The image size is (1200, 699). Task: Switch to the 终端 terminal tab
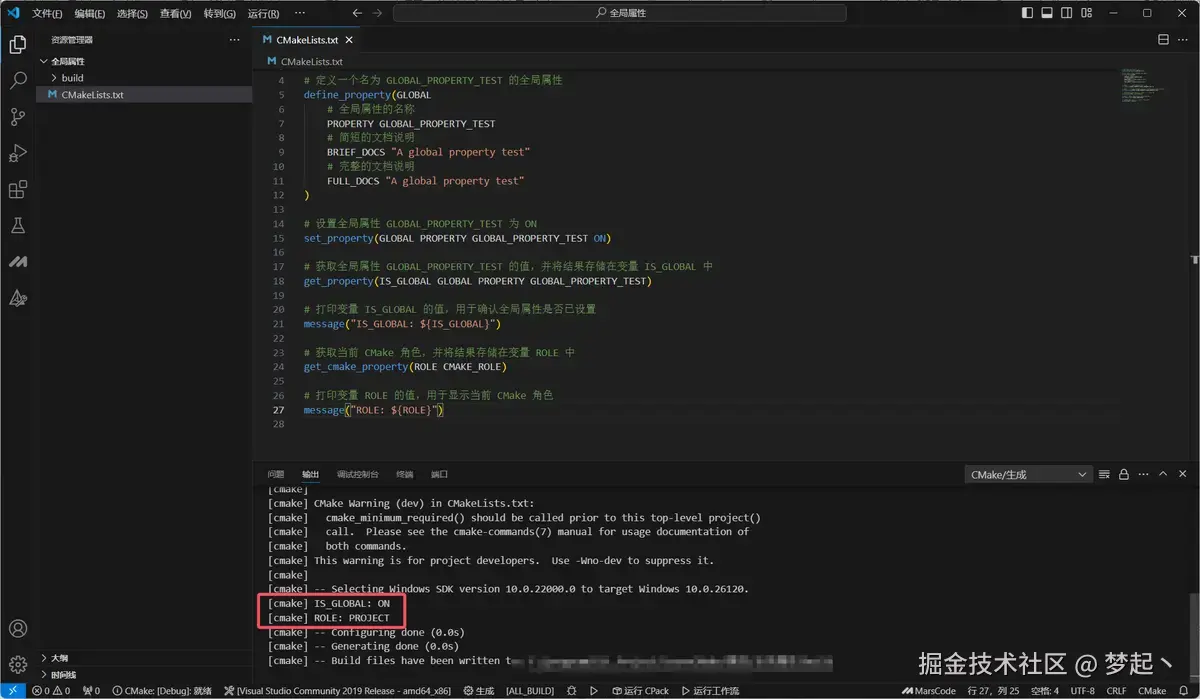point(404,474)
